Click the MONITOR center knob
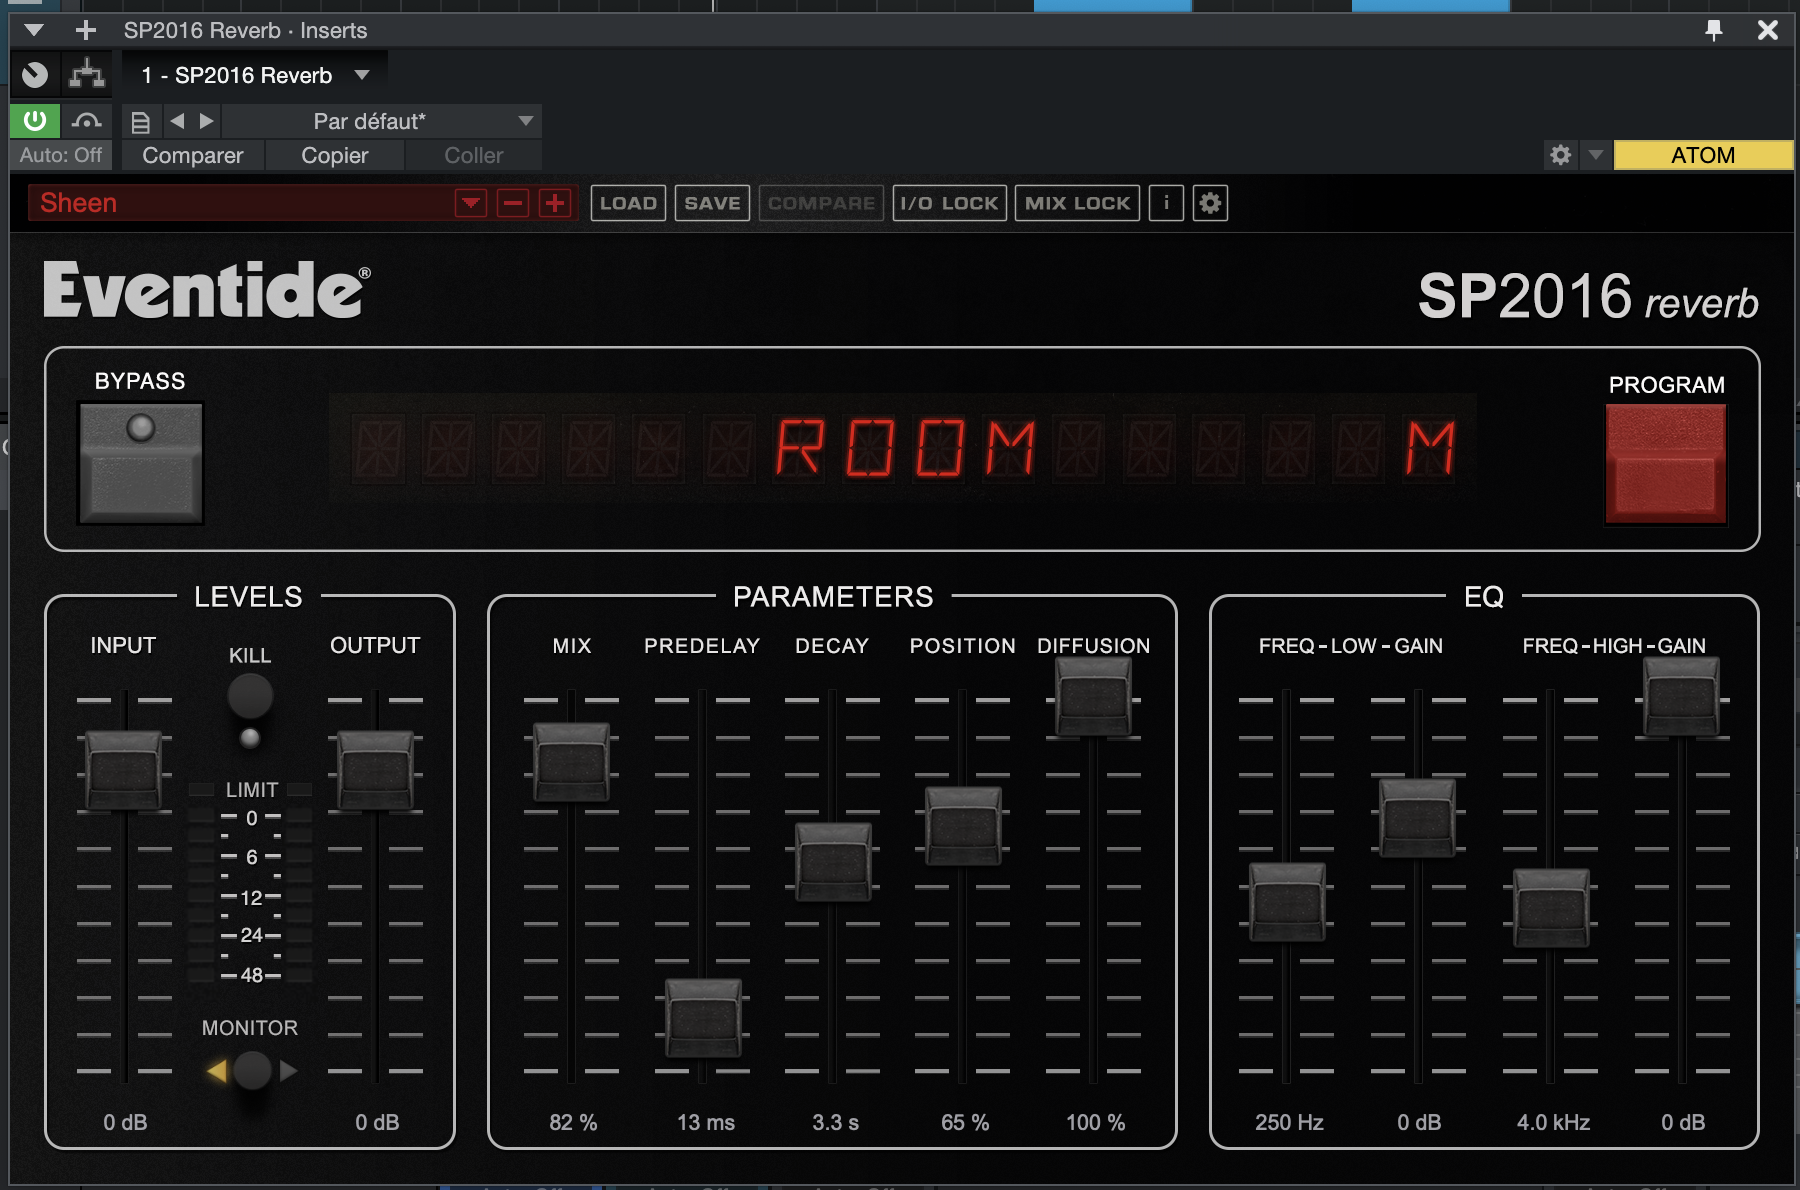The width and height of the screenshot is (1800, 1190). (252, 1071)
